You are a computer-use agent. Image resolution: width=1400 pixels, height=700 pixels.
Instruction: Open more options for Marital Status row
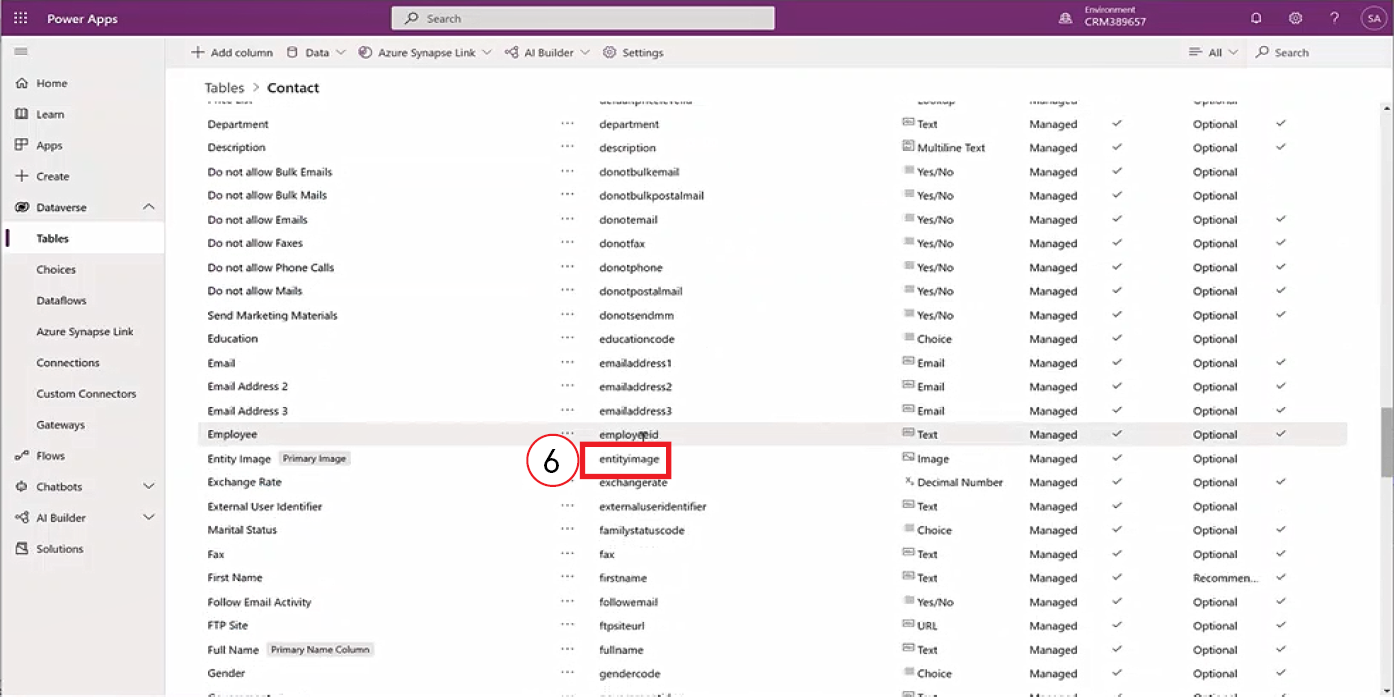click(x=568, y=530)
